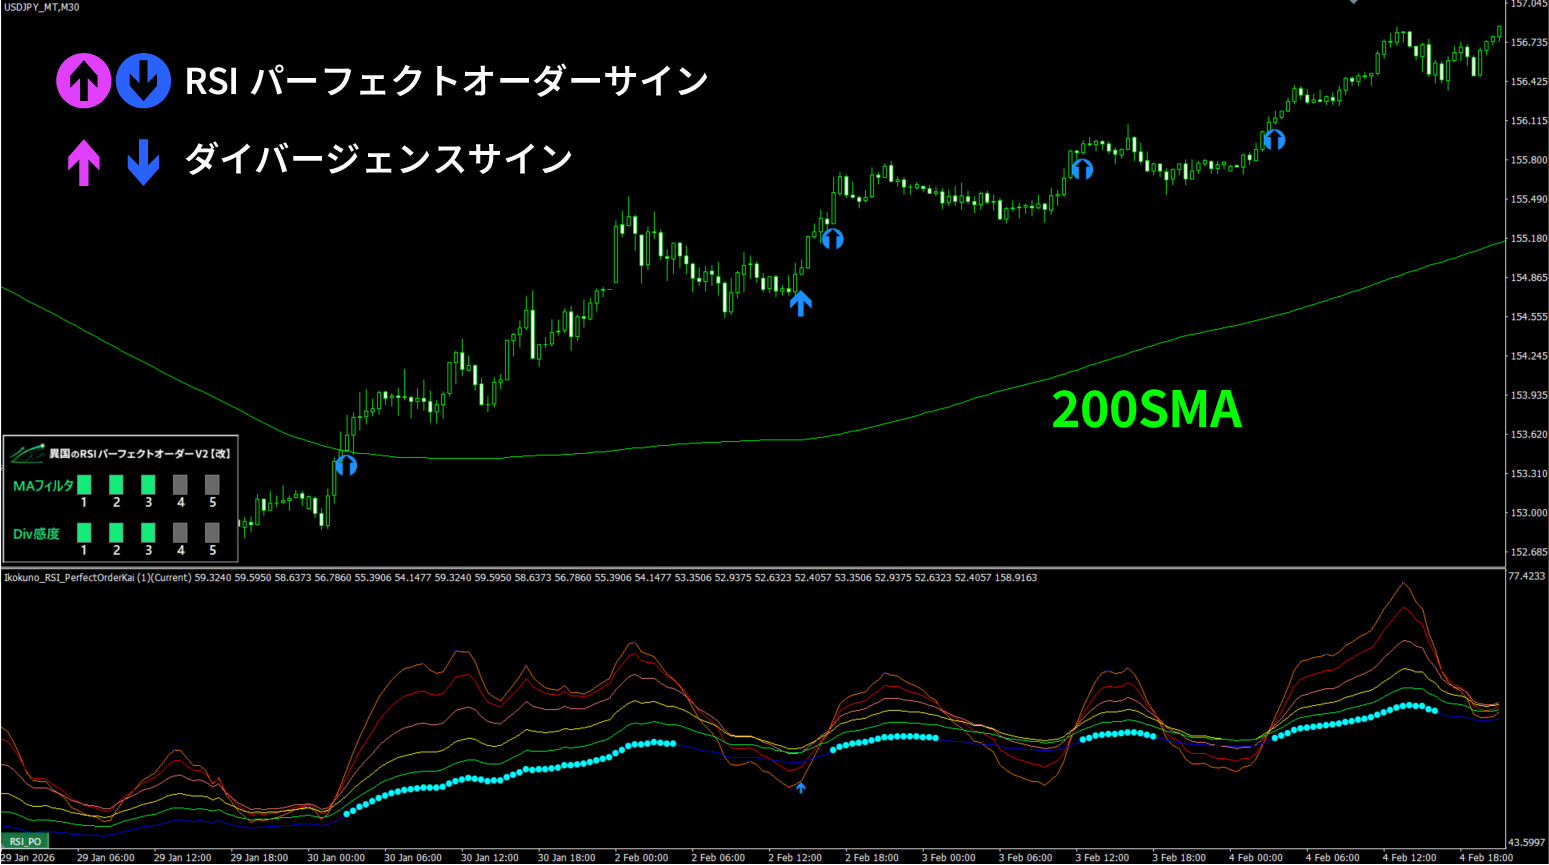Set MA filter to level 1
Screen dimensions: 1549x865
pos(84,485)
